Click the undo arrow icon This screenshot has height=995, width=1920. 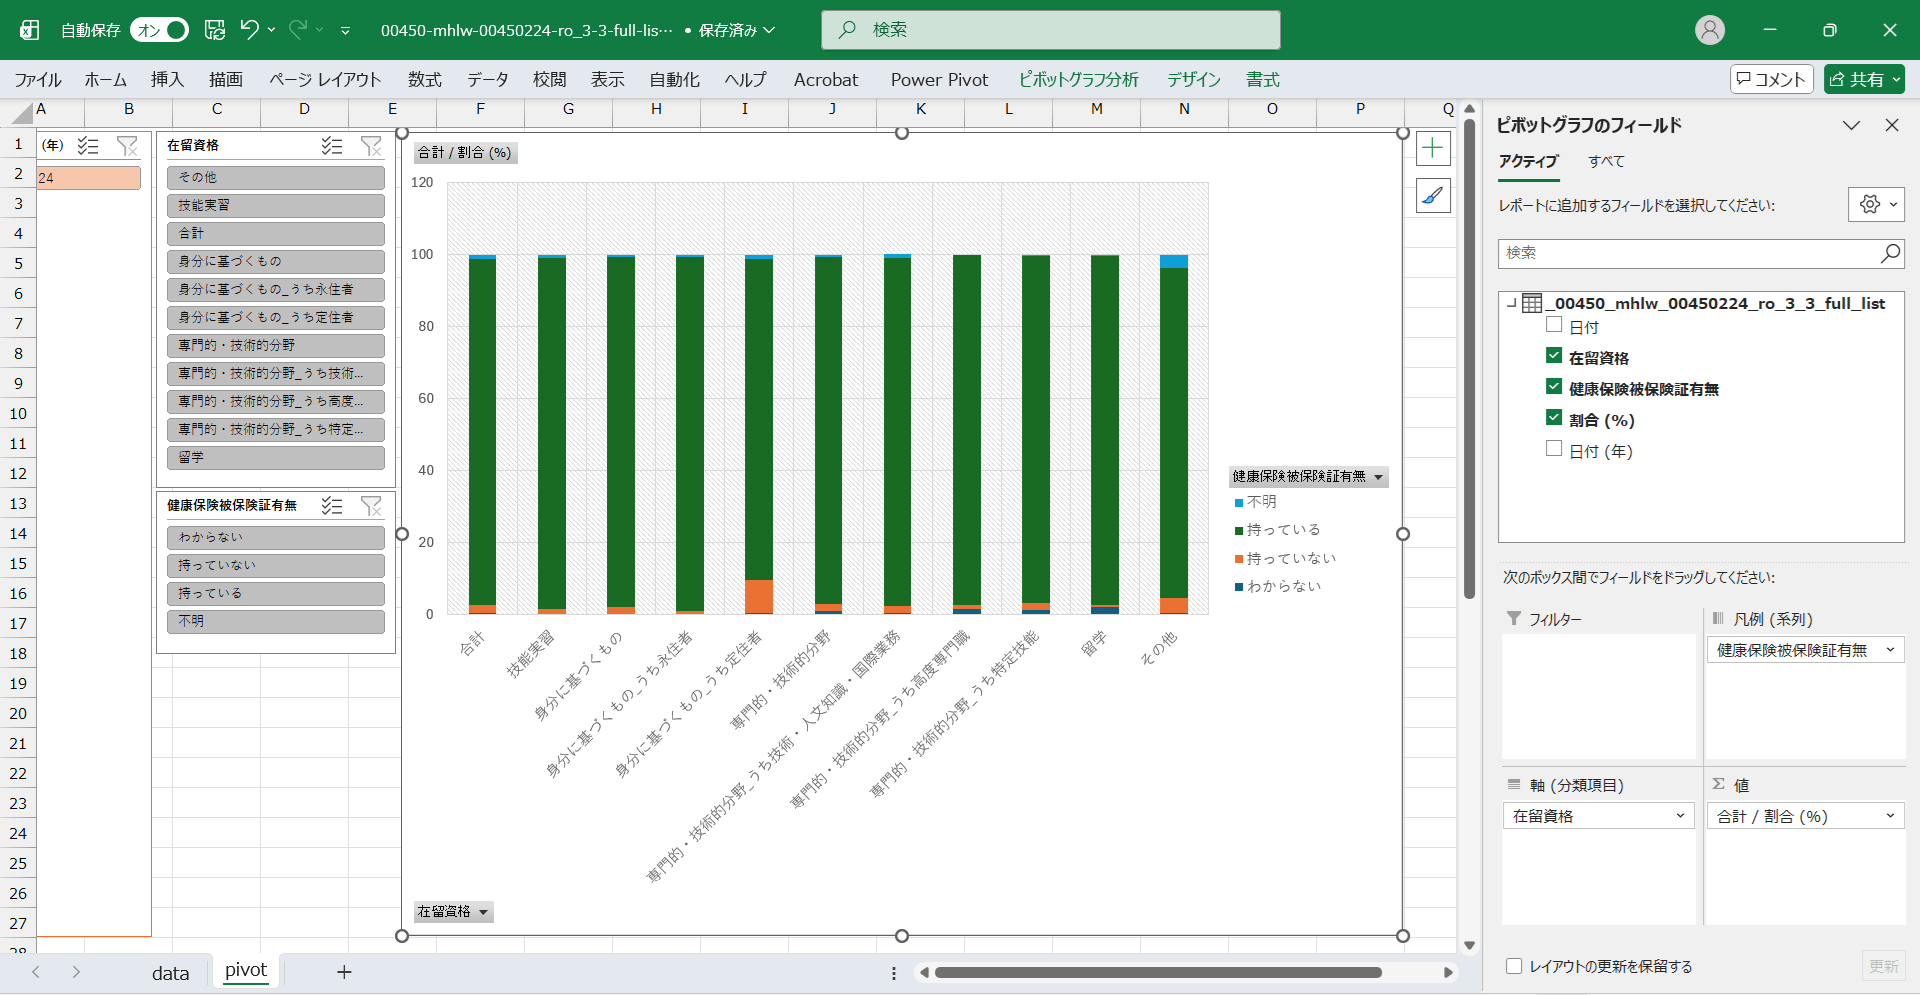(250, 30)
